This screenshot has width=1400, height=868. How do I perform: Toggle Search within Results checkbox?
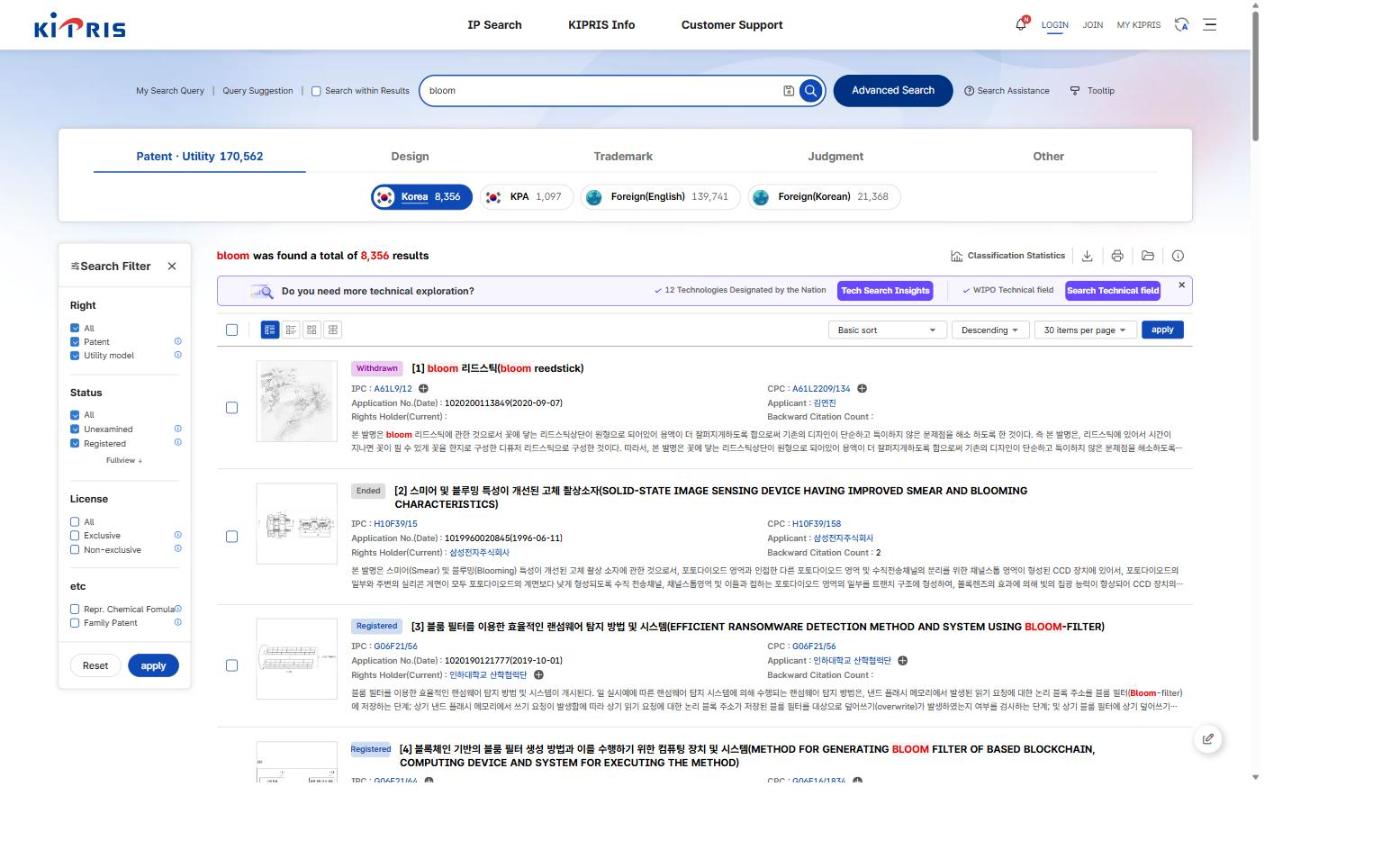click(x=316, y=91)
